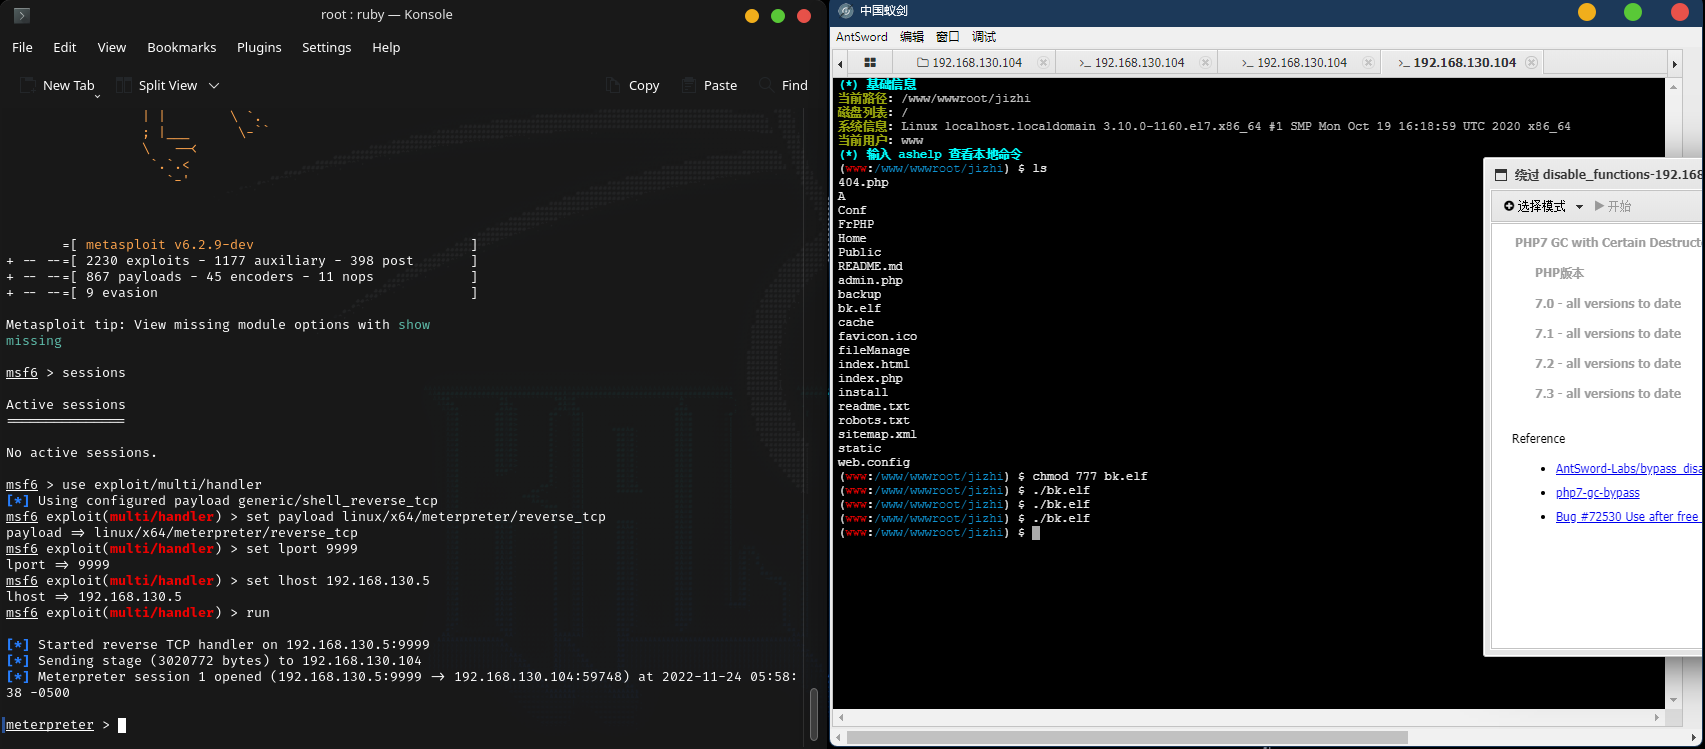The height and width of the screenshot is (749, 1705).
Task: Close the active bold terminal tab
Action: pos(1531,62)
